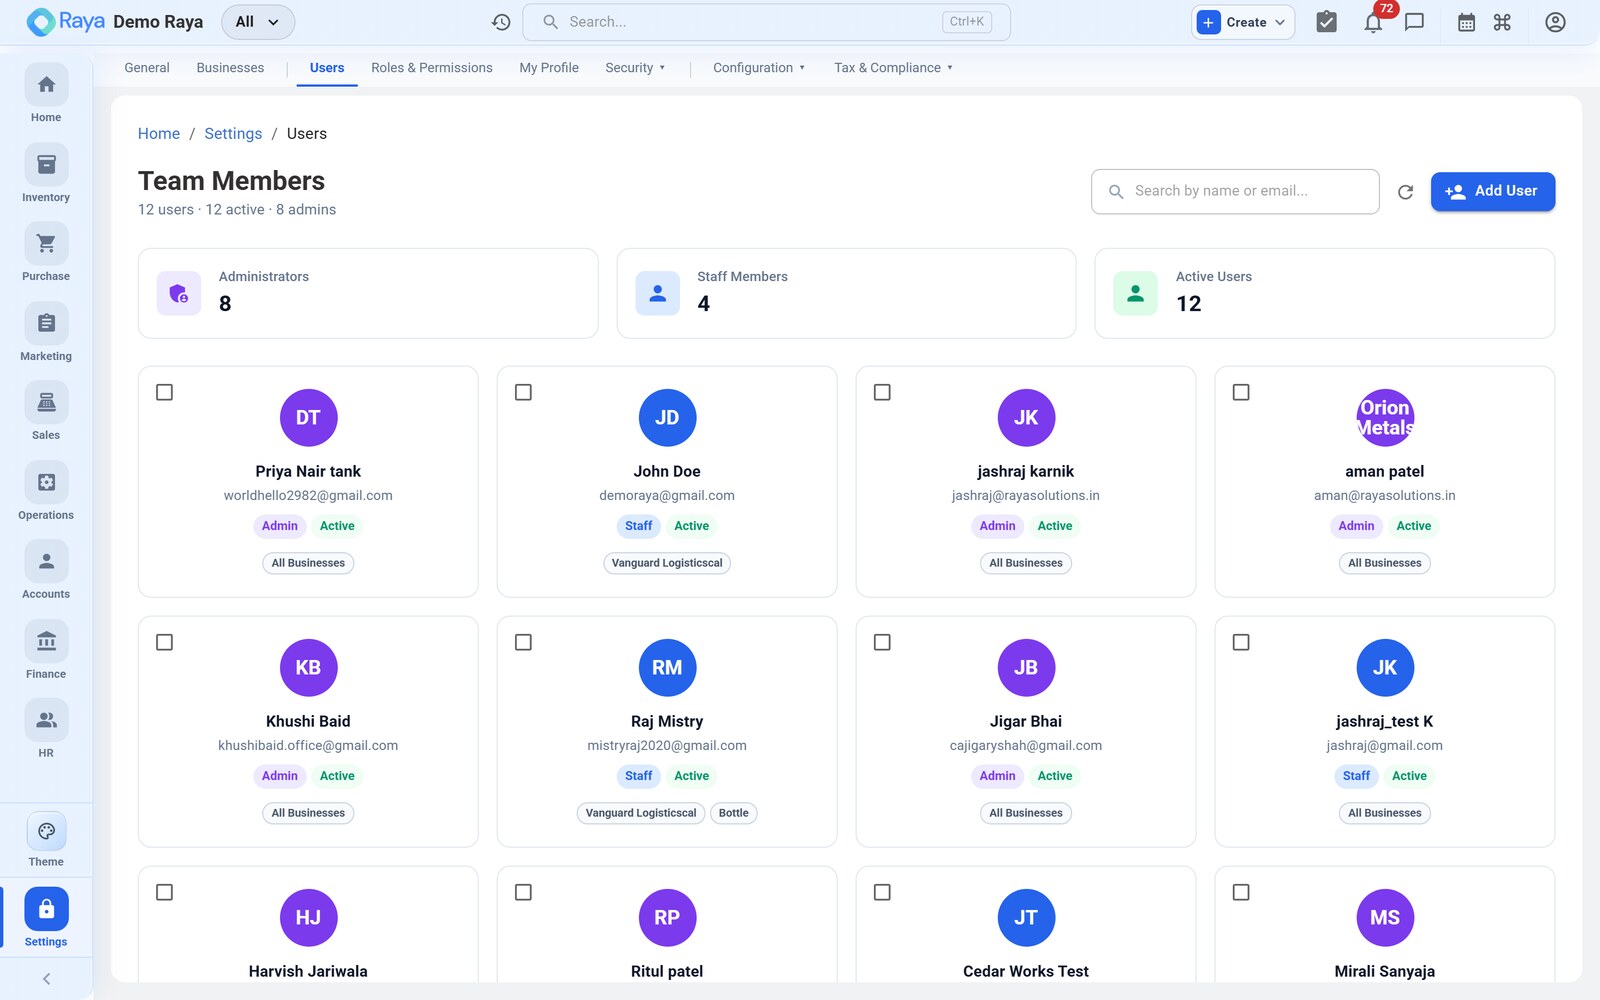This screenshot has height=1000, width=1600.
Task: Switch to the General tab
Action: 147,68
